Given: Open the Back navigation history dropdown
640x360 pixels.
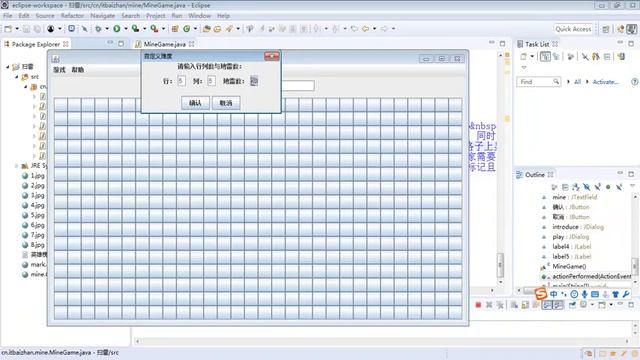Looking at the screenshot, I should point(374,29).
